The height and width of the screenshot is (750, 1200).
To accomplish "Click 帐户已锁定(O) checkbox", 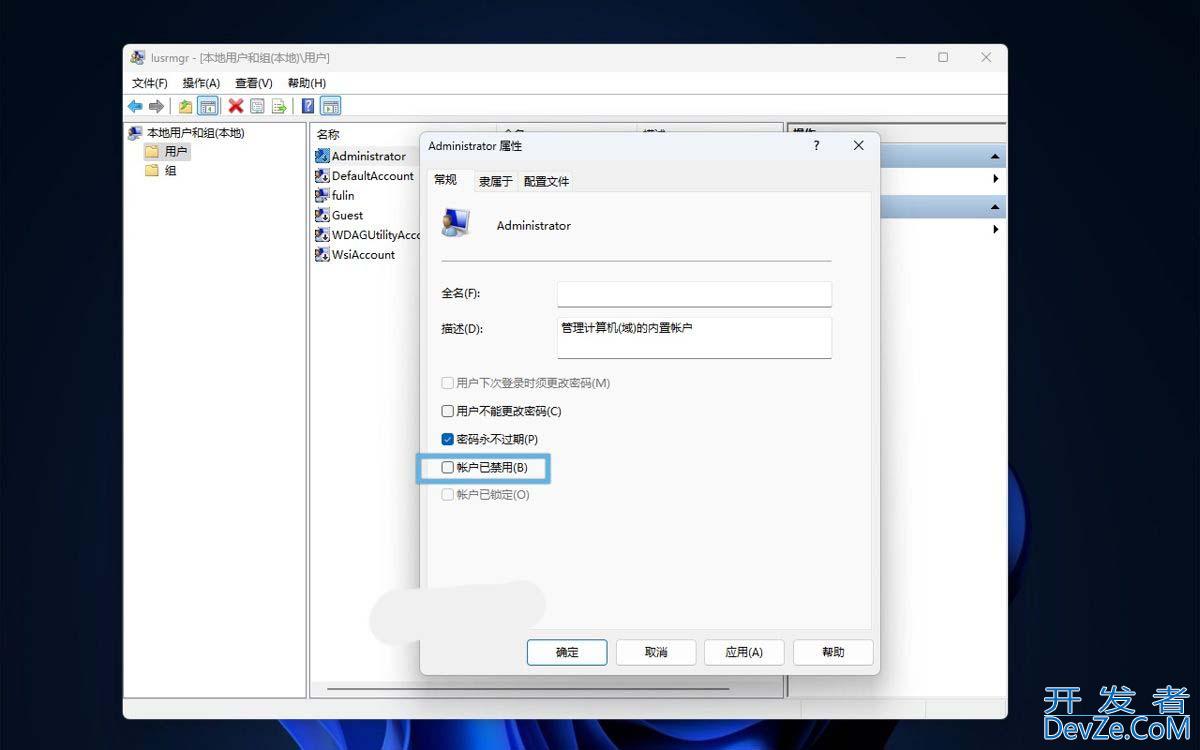I will (x=447, y=495).
